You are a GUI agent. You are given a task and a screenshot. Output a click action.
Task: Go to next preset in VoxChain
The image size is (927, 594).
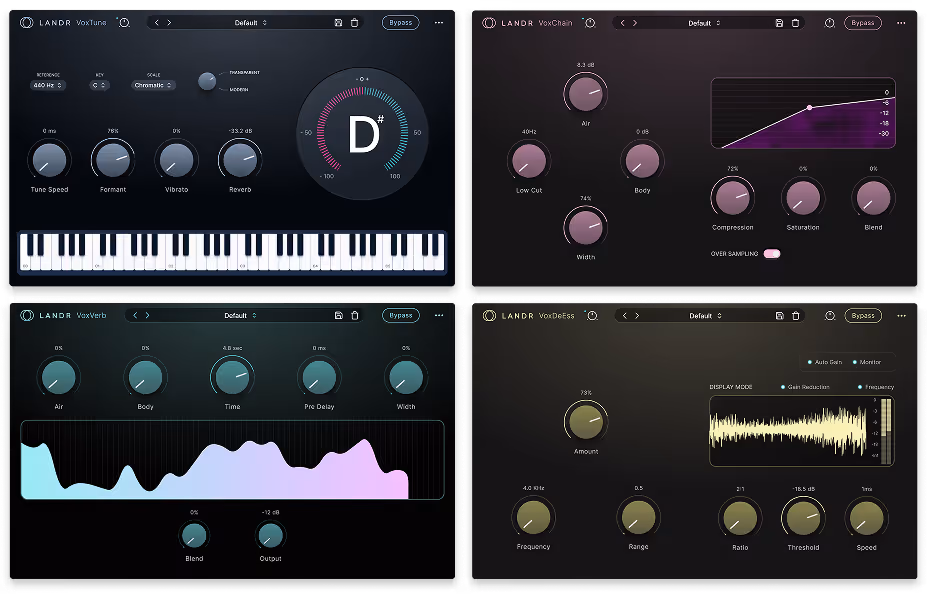coord(635,23)
